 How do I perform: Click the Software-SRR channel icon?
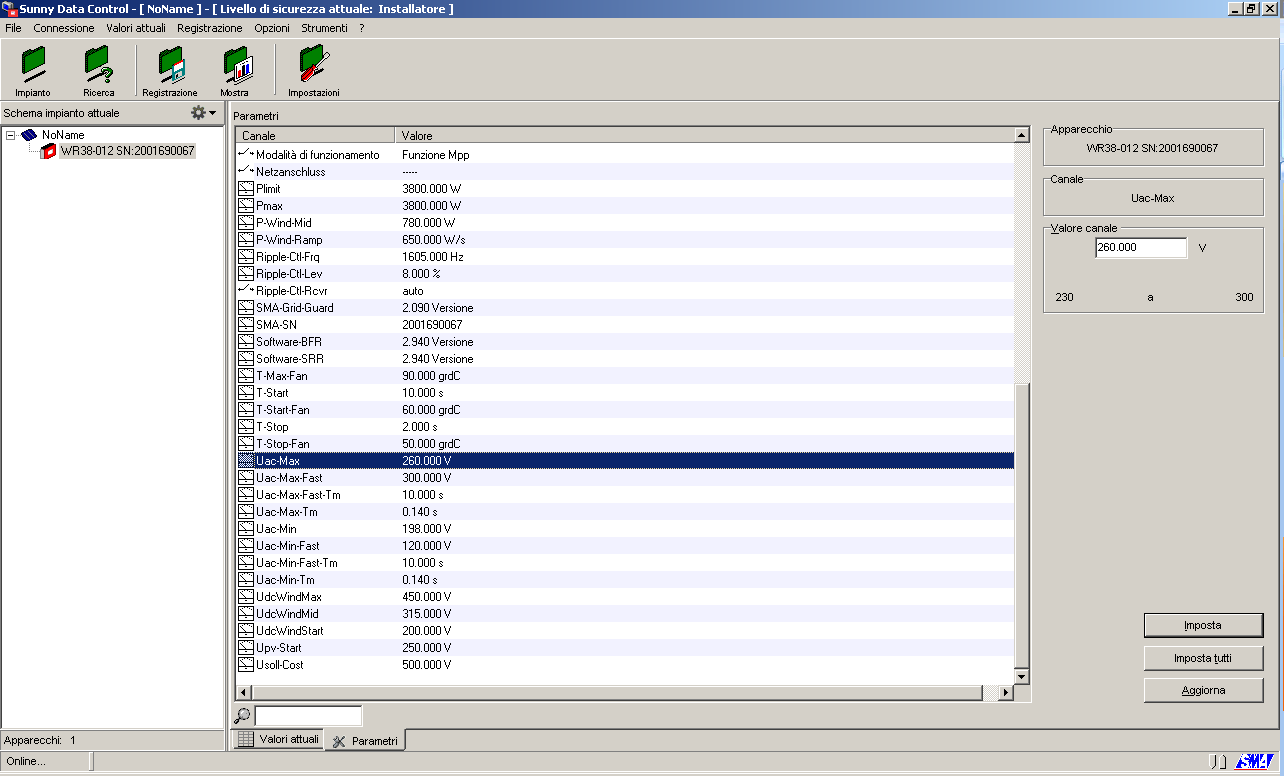coord(246,359)
